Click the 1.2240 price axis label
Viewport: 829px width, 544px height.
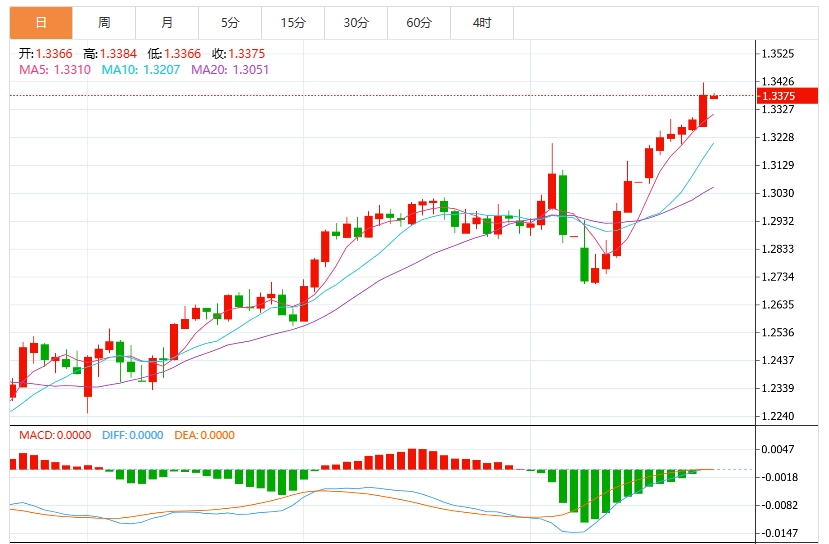778,416
